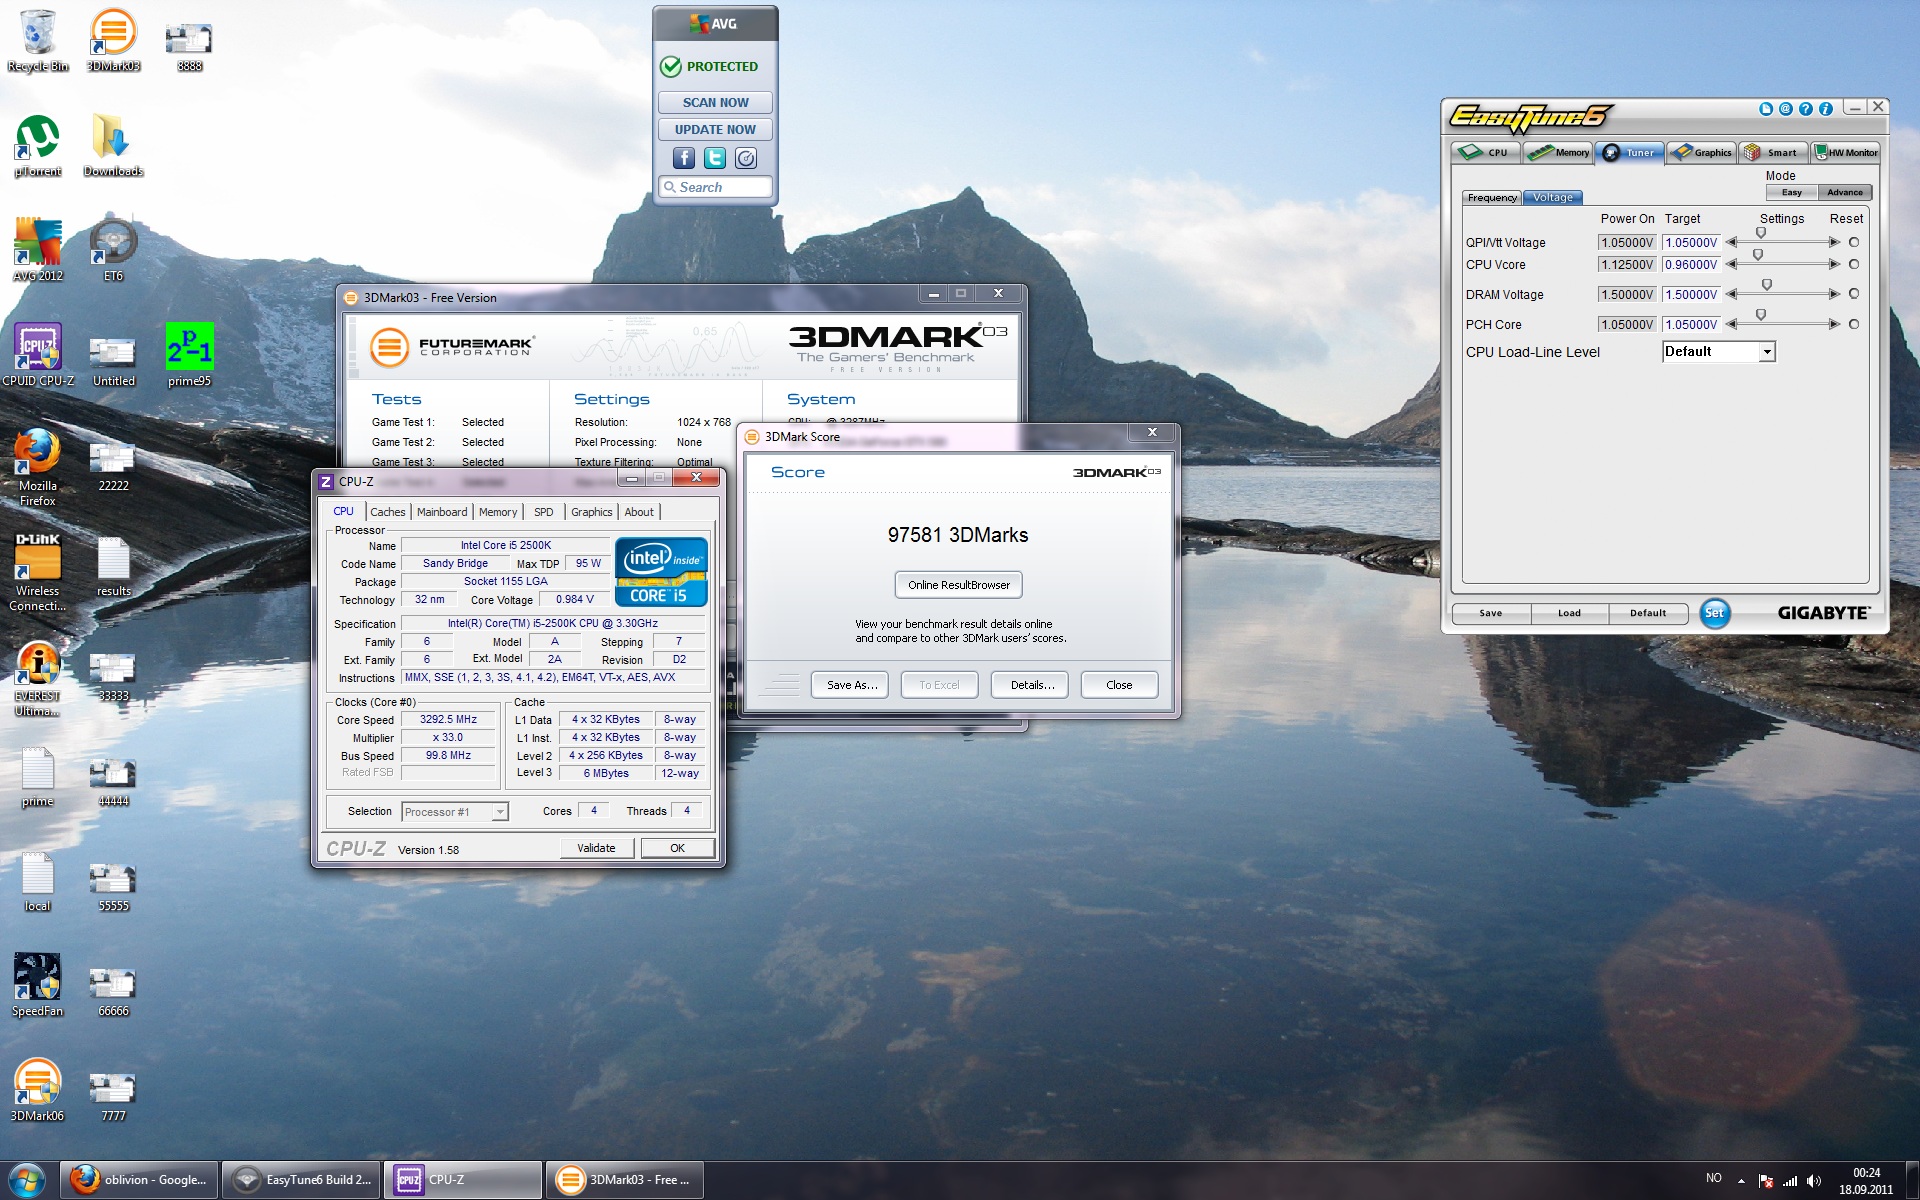The image size is (1920, 1200).
Task: Click the network signal icon in system tray
Action: click(x=1790, y=1181)
